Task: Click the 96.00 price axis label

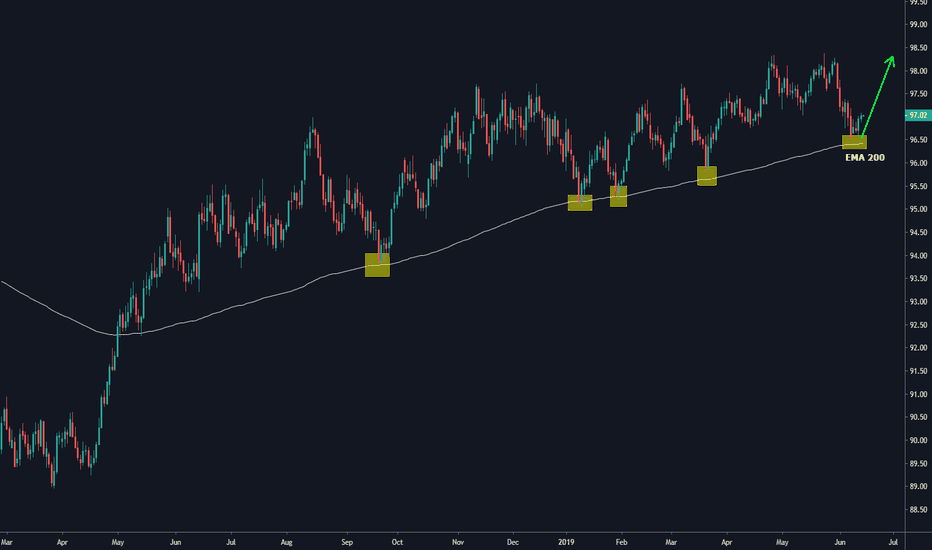Action: tap(918, 163)
